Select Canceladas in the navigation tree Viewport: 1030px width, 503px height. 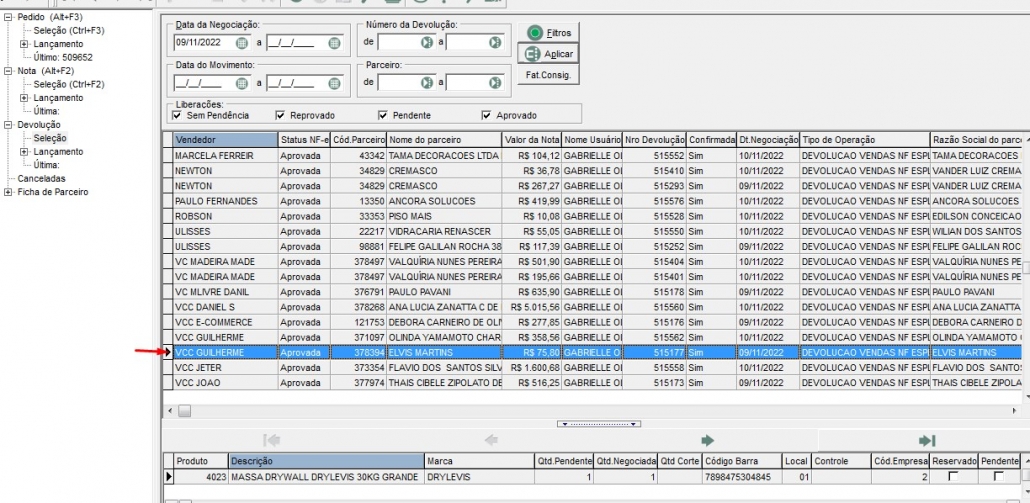[40, 178]
